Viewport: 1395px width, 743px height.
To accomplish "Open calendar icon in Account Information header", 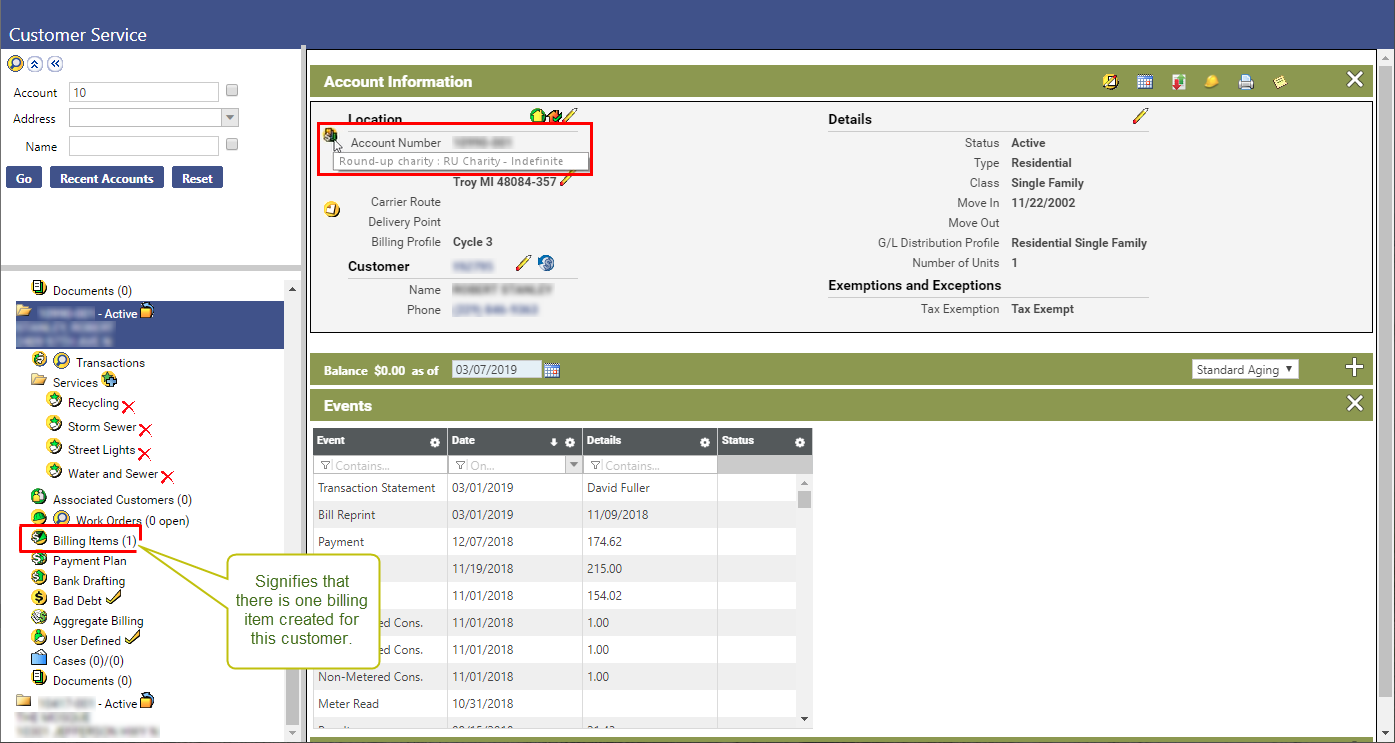I will pos(1146,82).
